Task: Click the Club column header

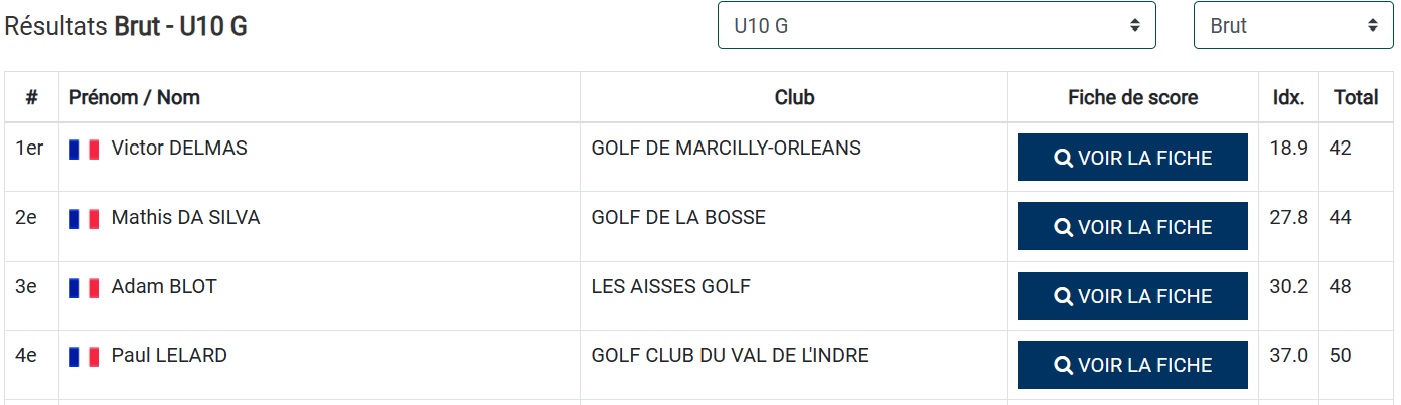Action: [x=794, y=97]
